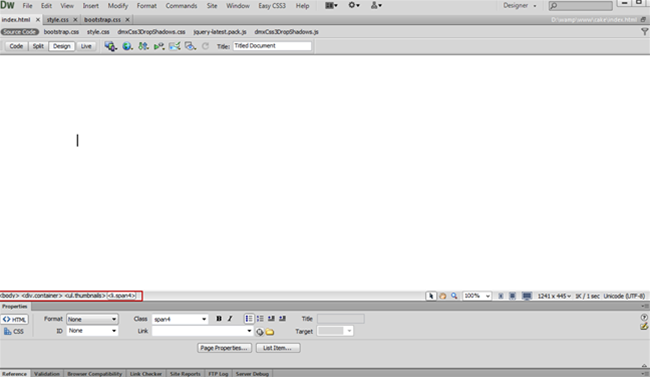Click the document Title input field
The image size is (650, 377).
(x=272, y=46)
